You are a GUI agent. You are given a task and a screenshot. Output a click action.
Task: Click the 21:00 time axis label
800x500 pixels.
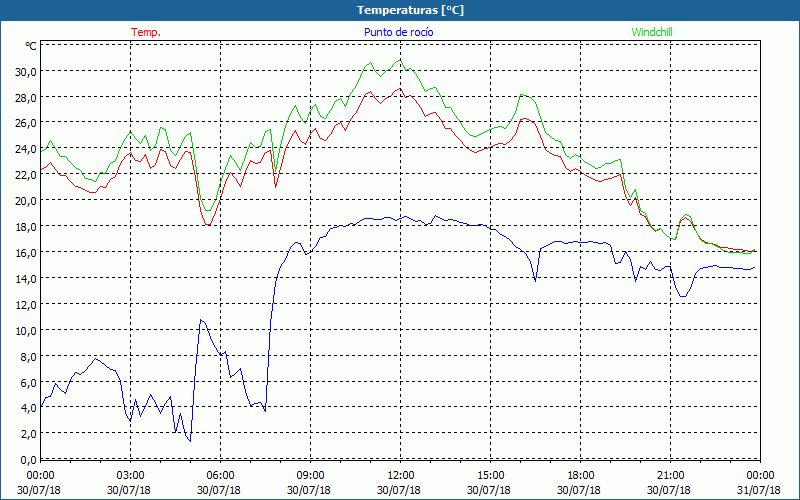click(670, 476)
